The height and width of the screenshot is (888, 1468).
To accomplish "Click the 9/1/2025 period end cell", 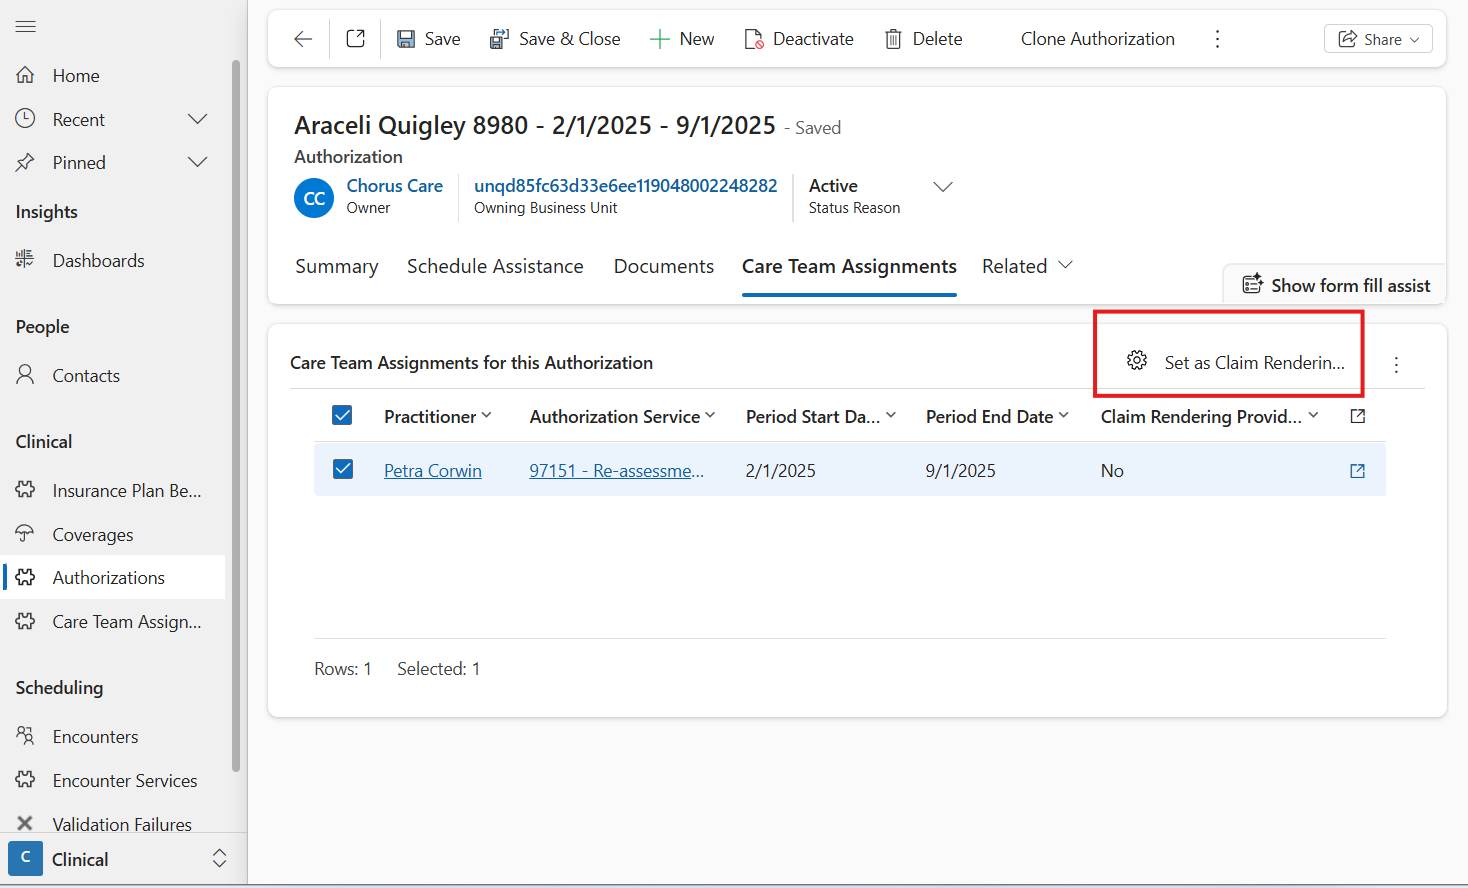I will click(x=961, y=471).
